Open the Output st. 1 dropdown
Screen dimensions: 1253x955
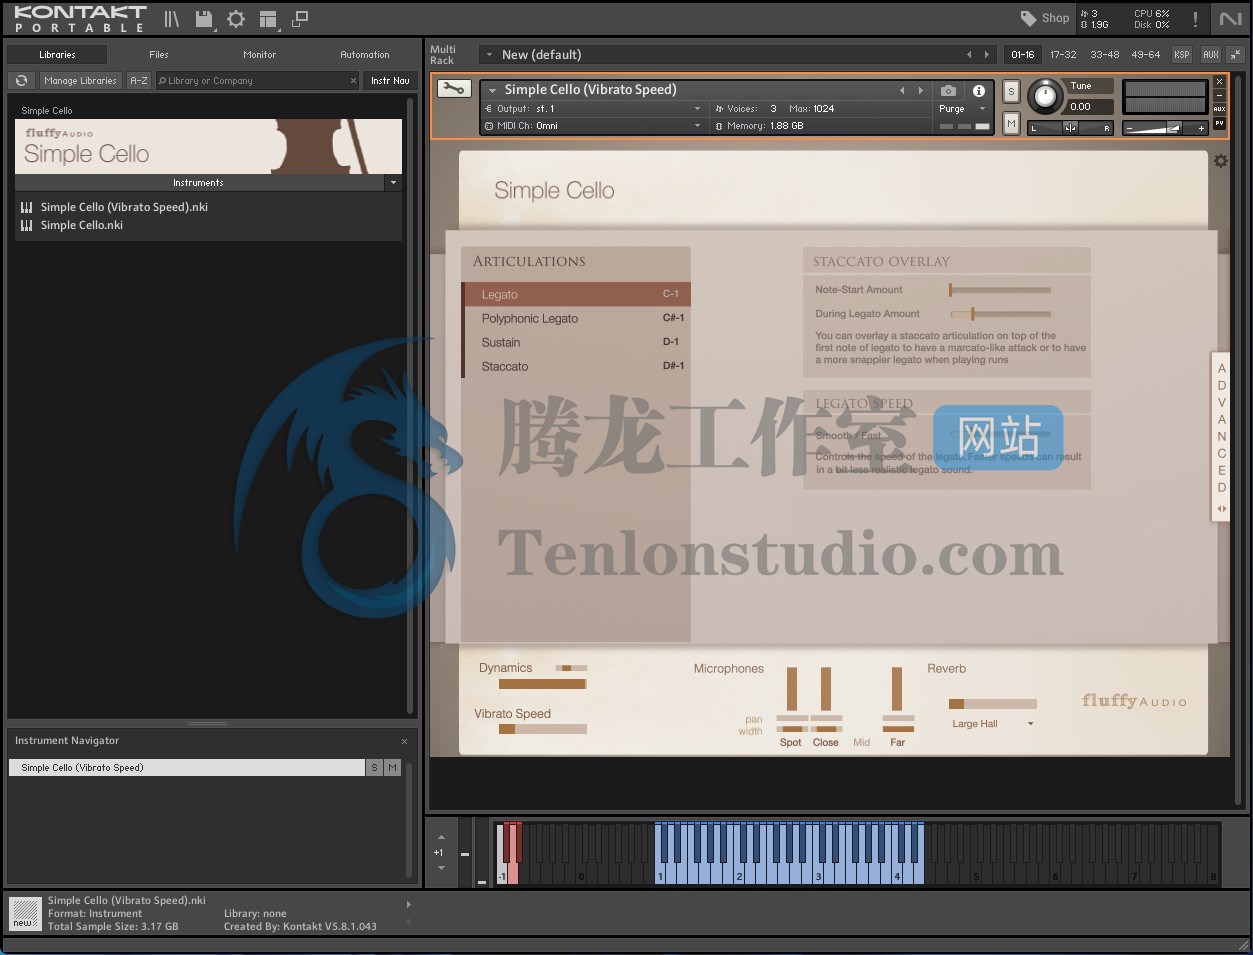pos(594,109)
